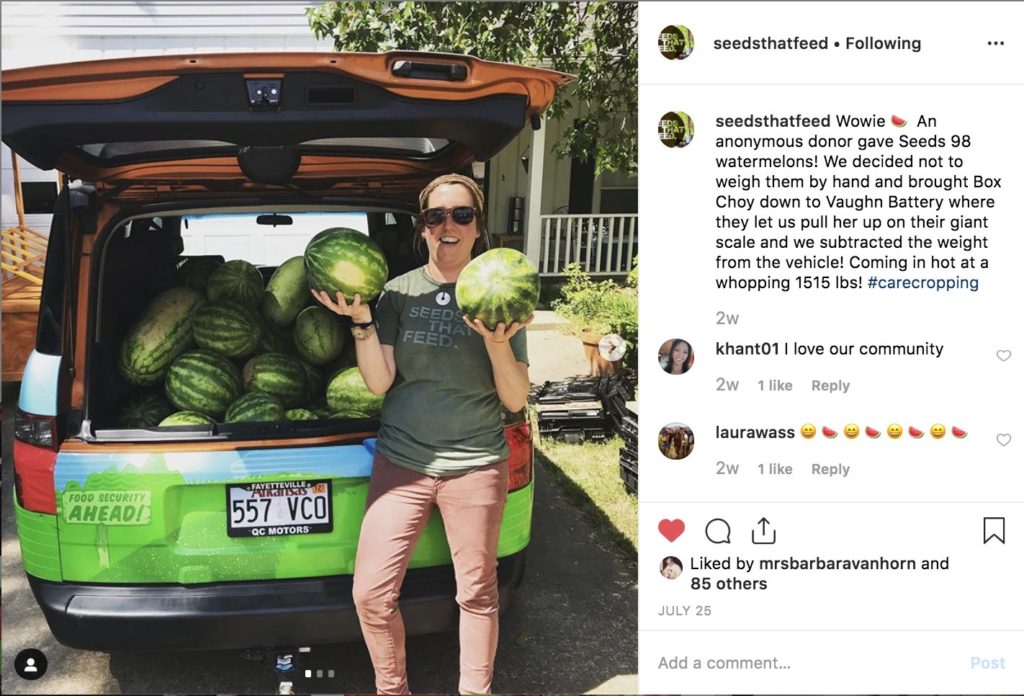Open laurawass's profile avatar
The width and height of the screenshot is (1024, 696).
(x=675, y=441)
